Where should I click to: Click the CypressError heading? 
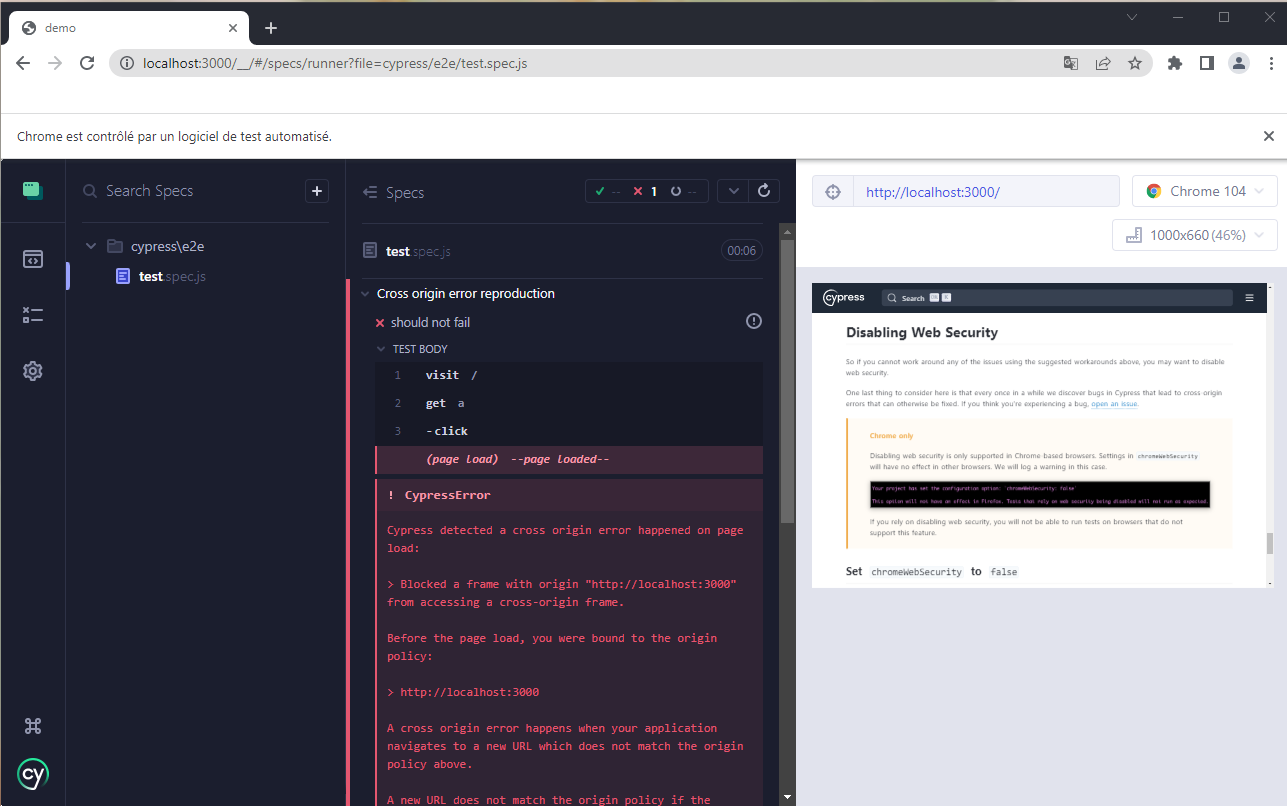click(447, 495)
